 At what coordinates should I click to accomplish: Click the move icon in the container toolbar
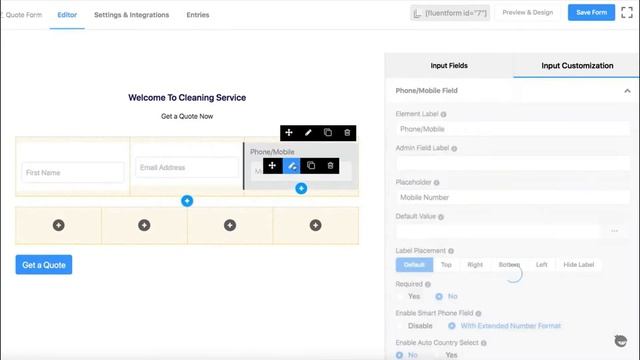(x=289, y=133)
